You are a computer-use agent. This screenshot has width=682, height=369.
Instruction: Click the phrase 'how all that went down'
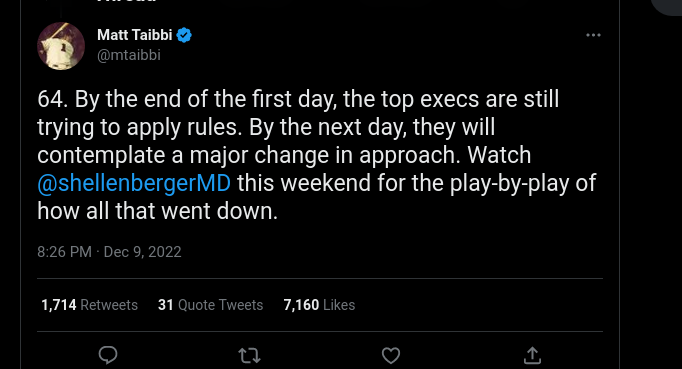tap(157, 211)
